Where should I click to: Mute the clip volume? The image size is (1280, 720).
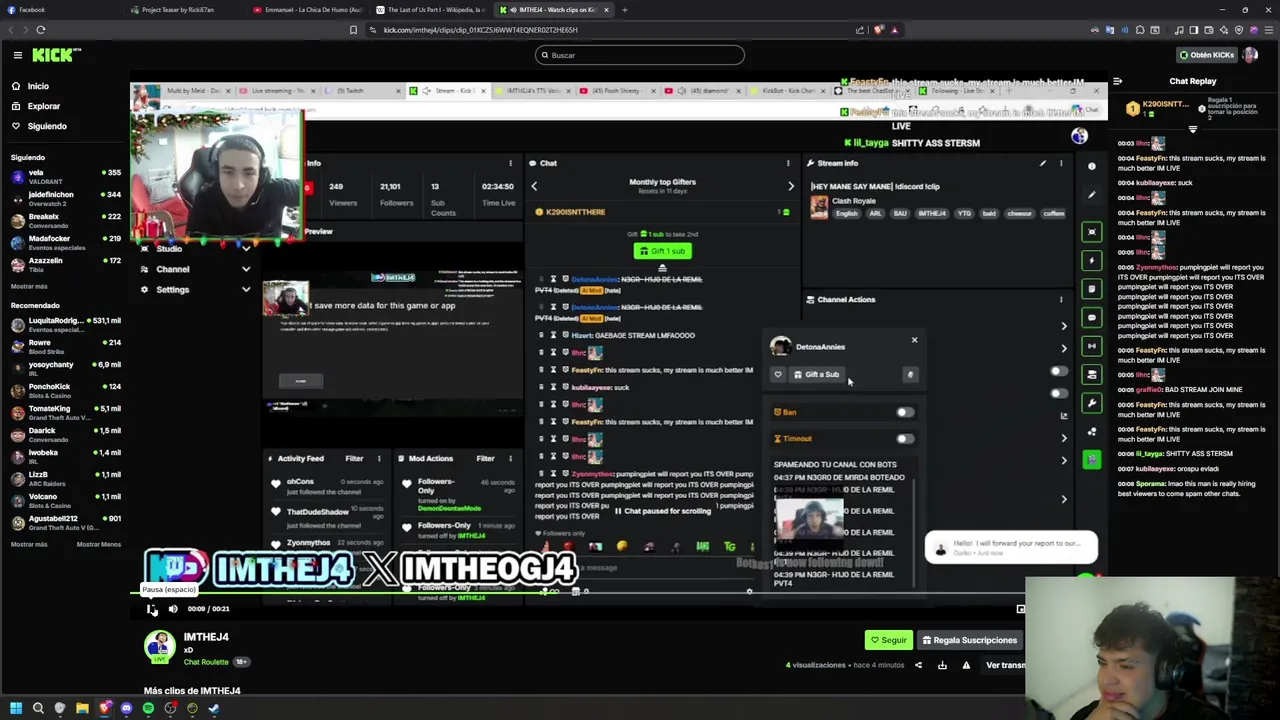tap(173, 608)
